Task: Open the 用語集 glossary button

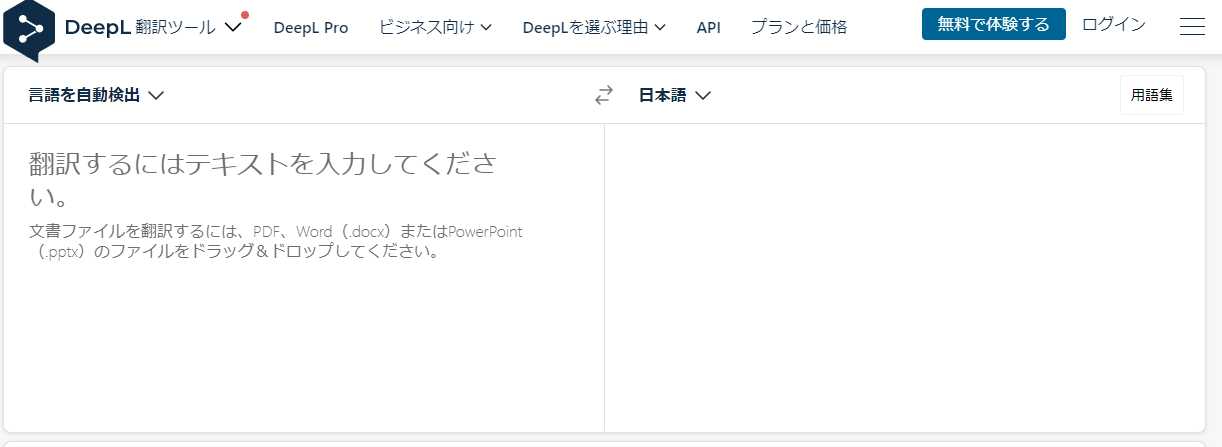Action: pyautogui.click(x=1151, y=96)
